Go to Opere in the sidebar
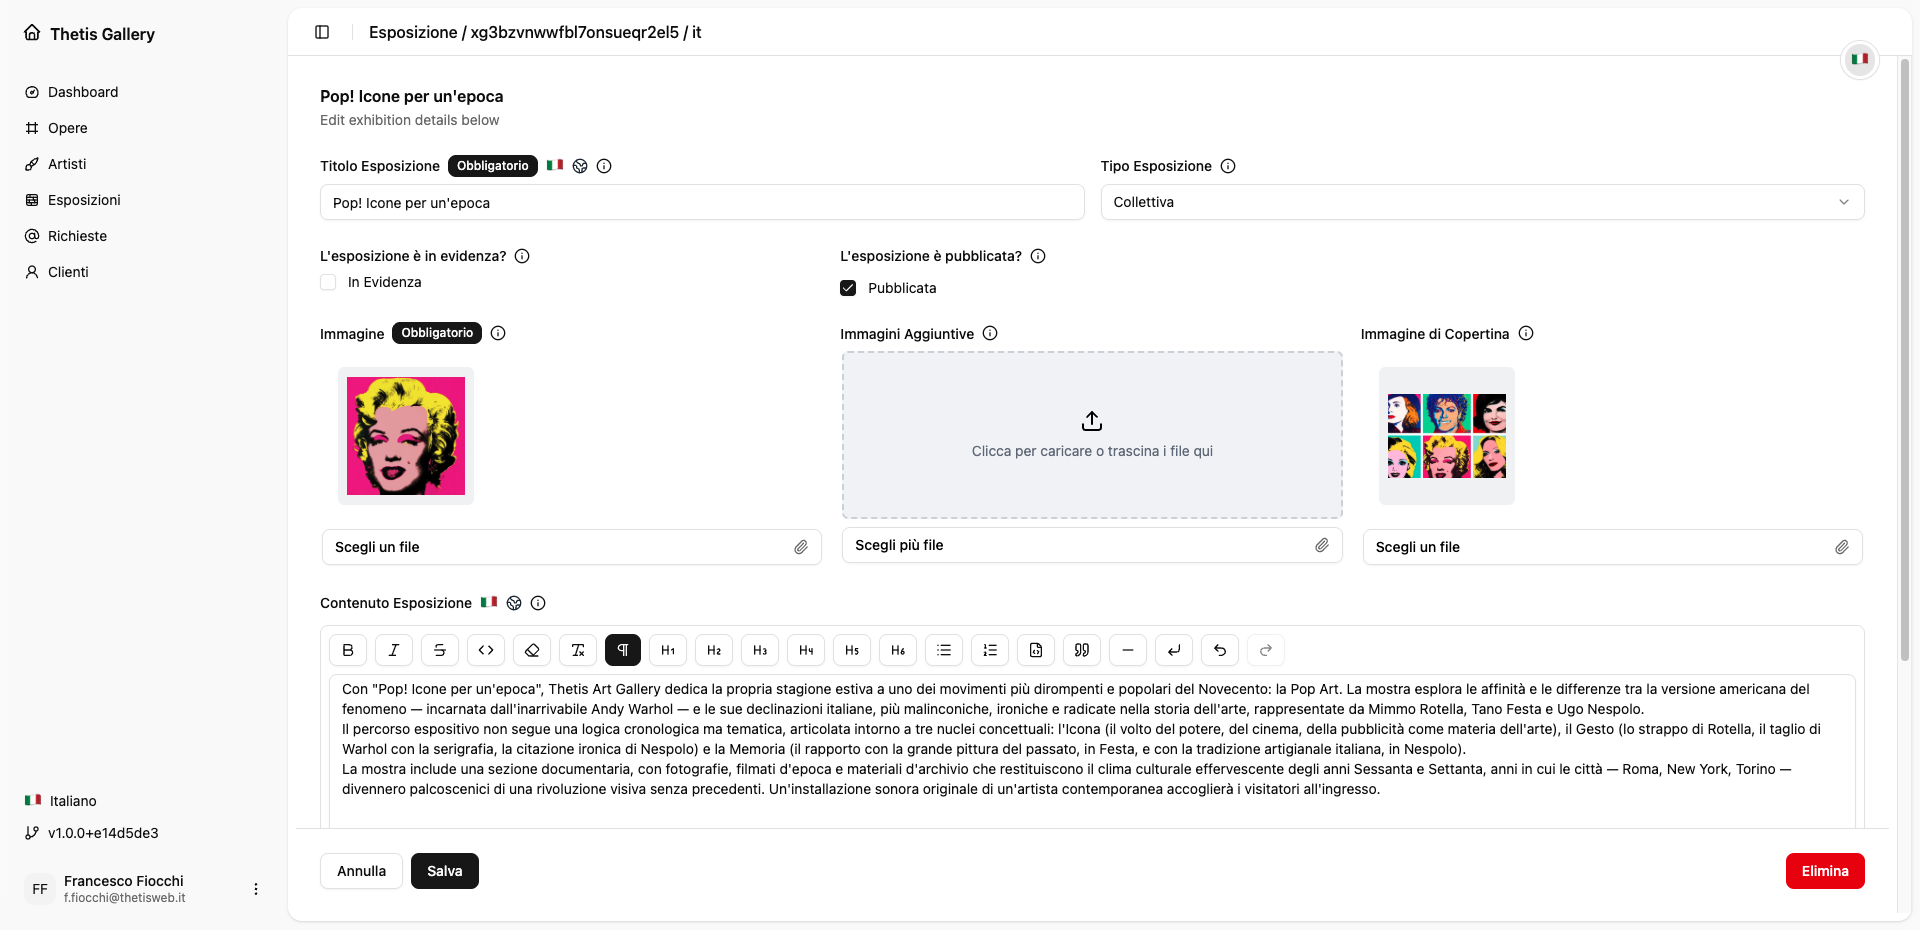The image size is (1920, 930). click(x=67, y=128)
